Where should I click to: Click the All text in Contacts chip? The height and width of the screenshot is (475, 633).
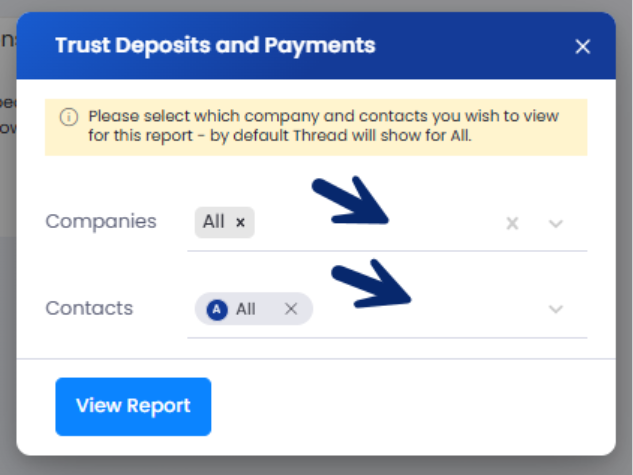pos(246,310)
